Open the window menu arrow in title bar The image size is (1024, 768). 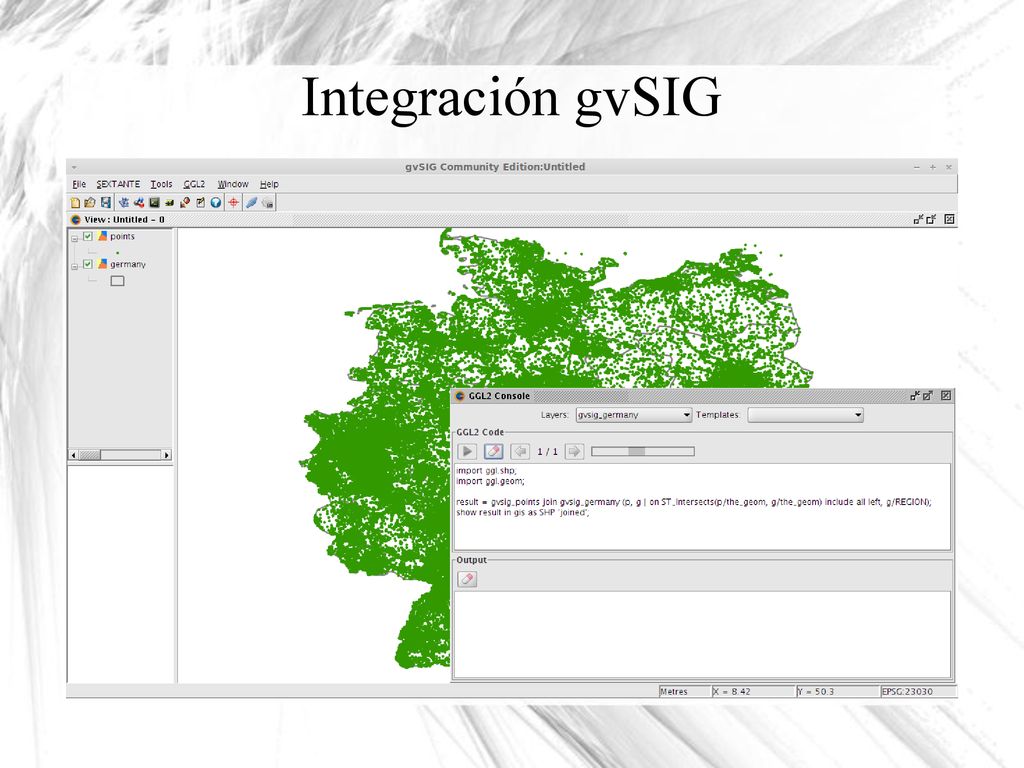click(x=74, y=167)
